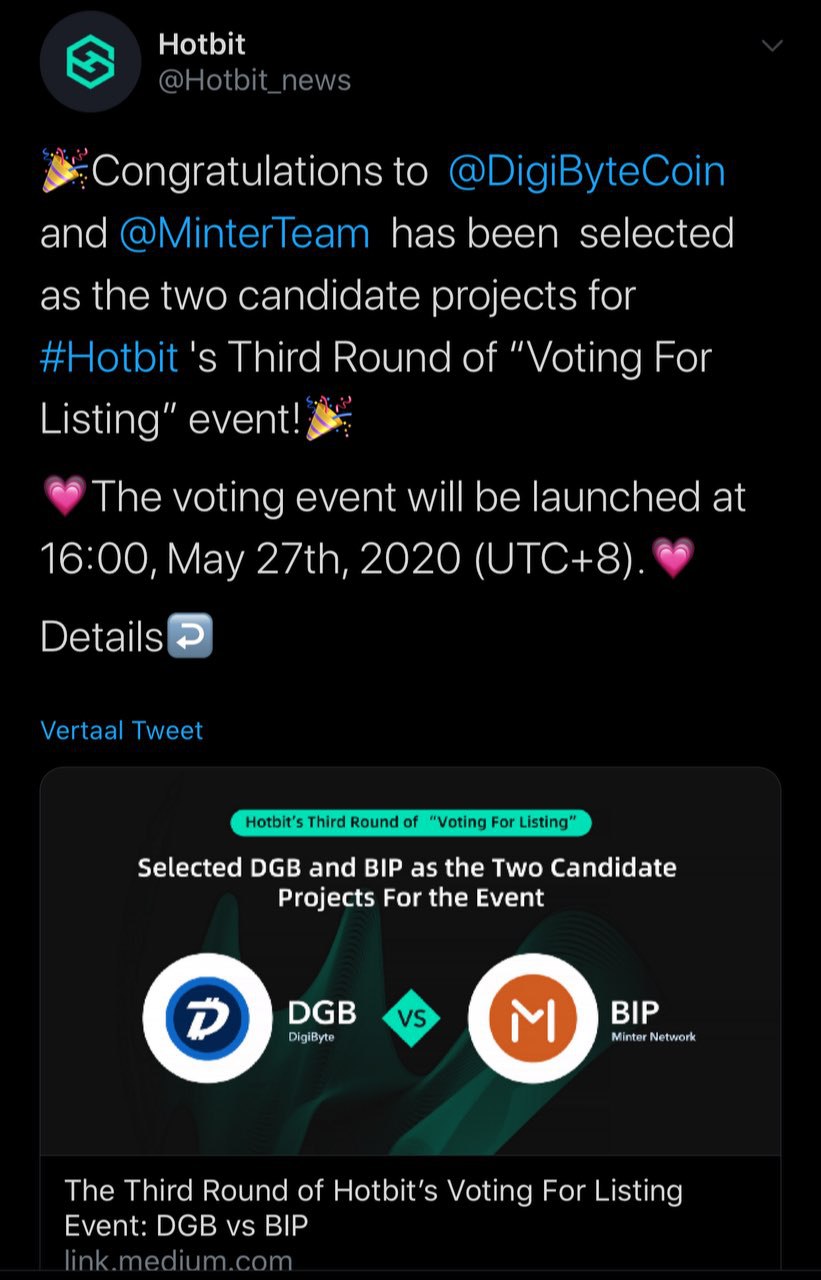Click the green "Voting For Listing" banner pill
Screen dimensions: 821x1280
[x=411, y=823]
